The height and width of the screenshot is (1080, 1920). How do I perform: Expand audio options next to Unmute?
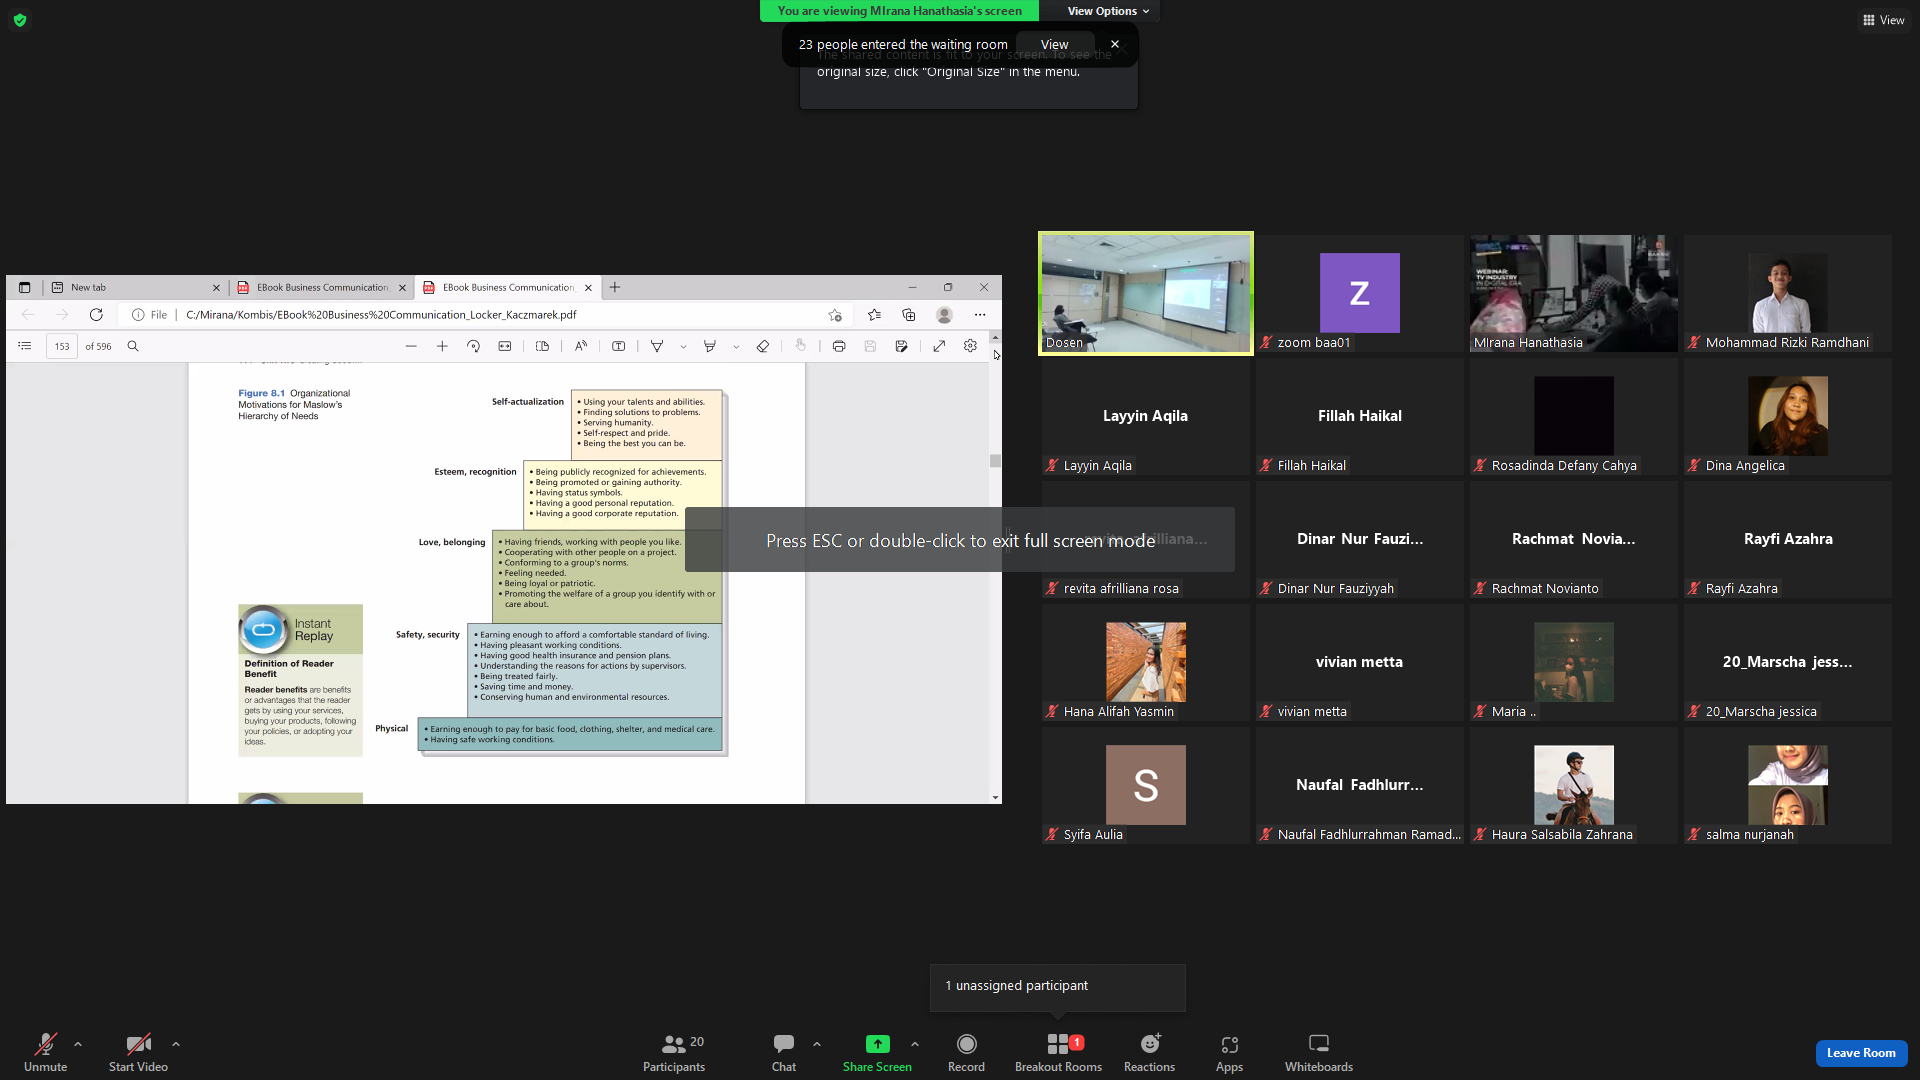tap(78, 1044)
